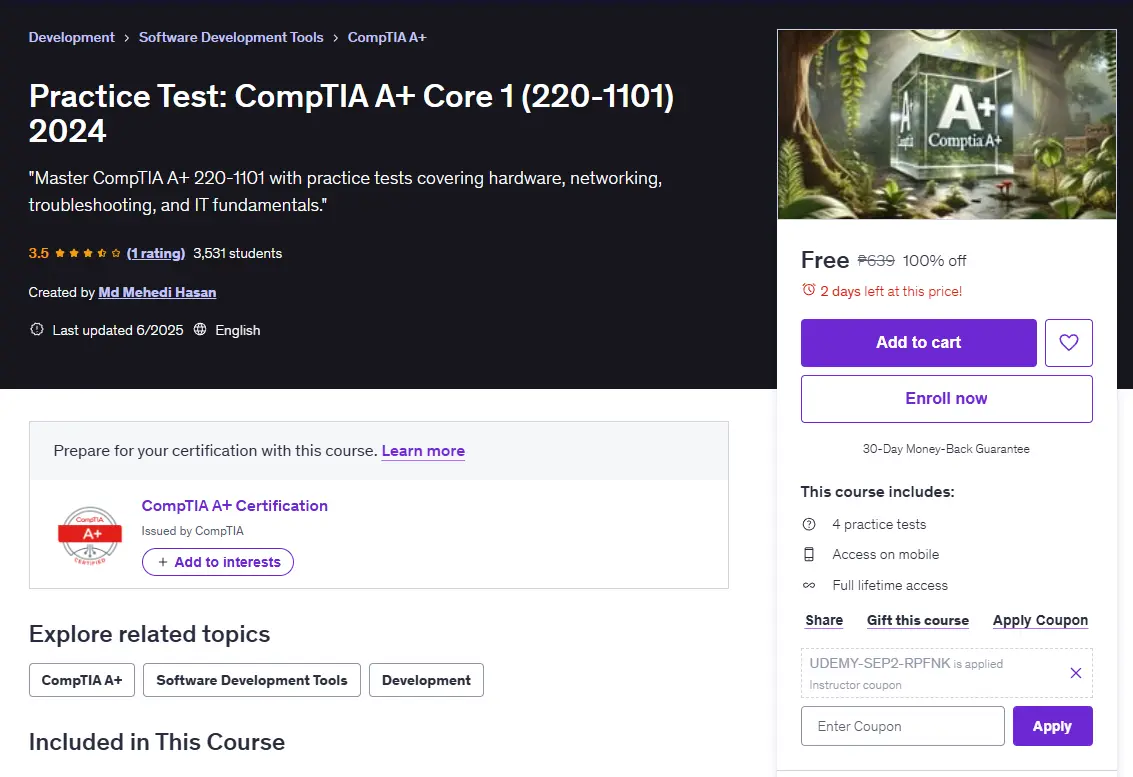Viewport: 1133px width, 777px height.
Task: Click the '4 practice tests' text
Action: (879, 524)
